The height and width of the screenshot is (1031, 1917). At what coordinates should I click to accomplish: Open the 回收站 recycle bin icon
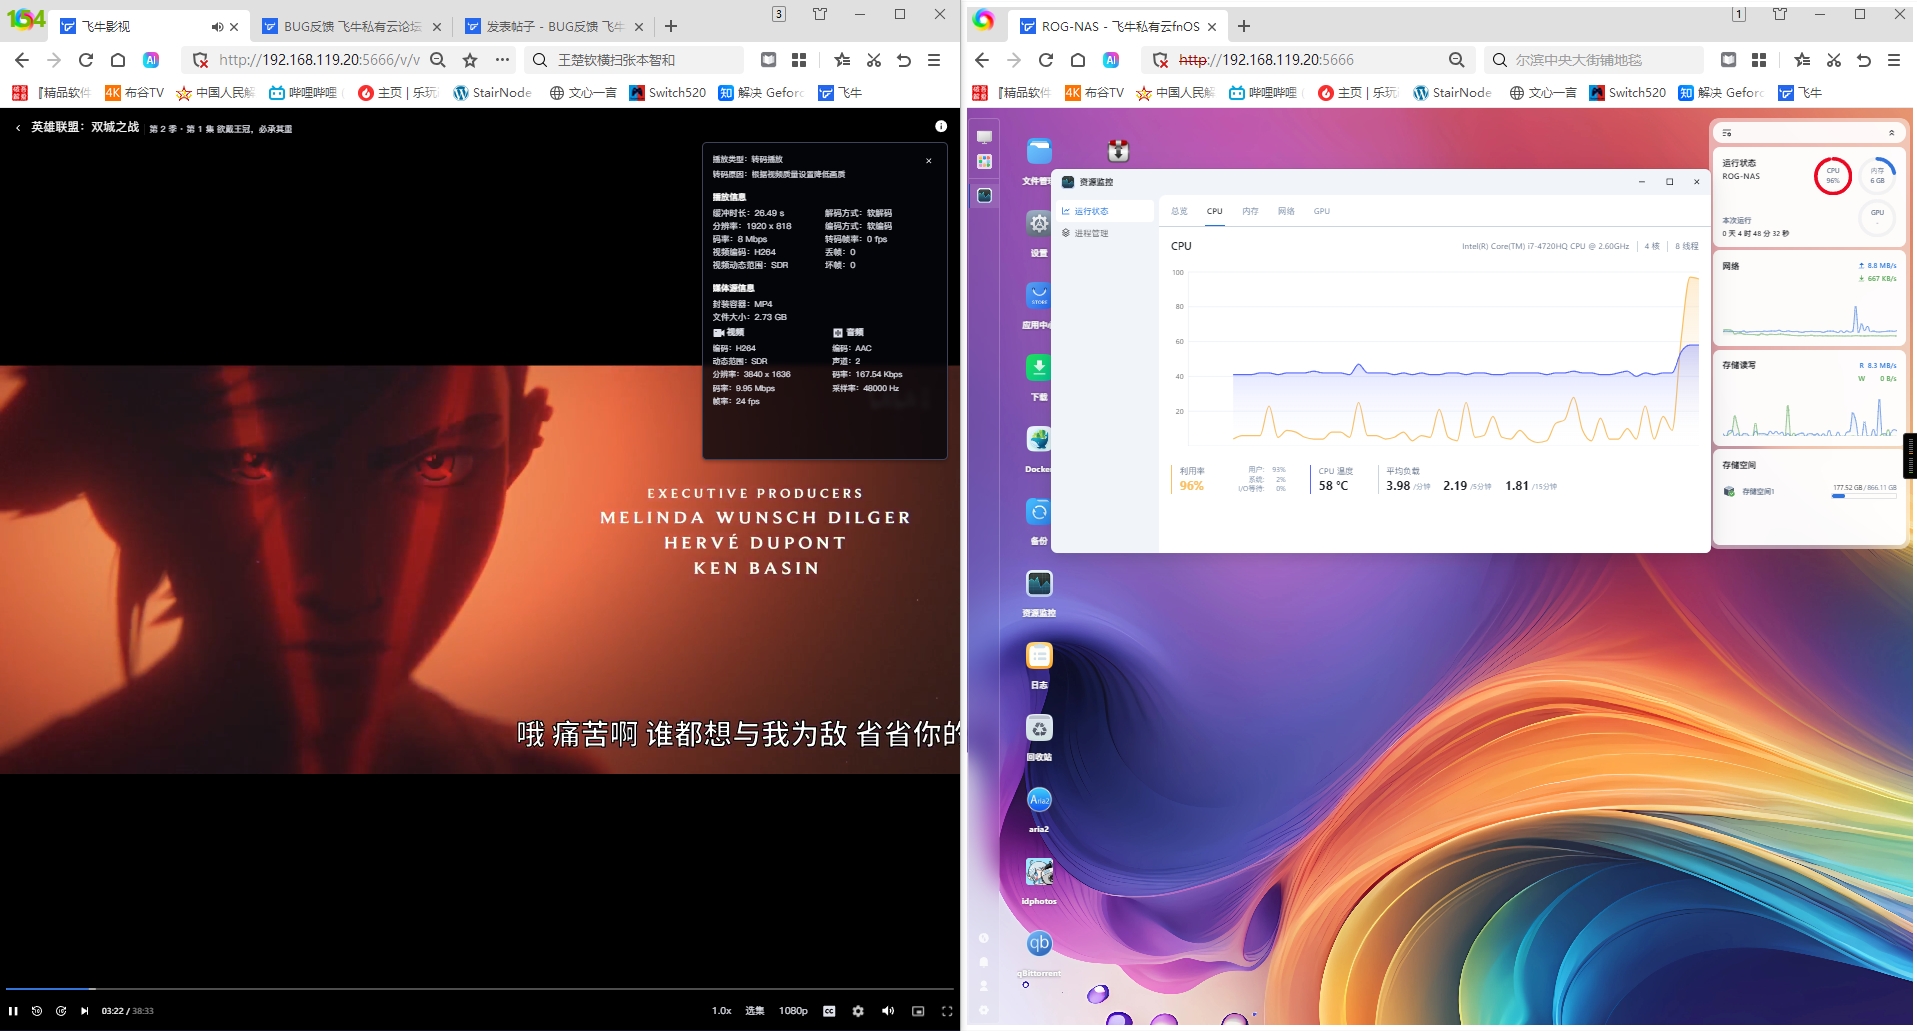click(1039, 728)
